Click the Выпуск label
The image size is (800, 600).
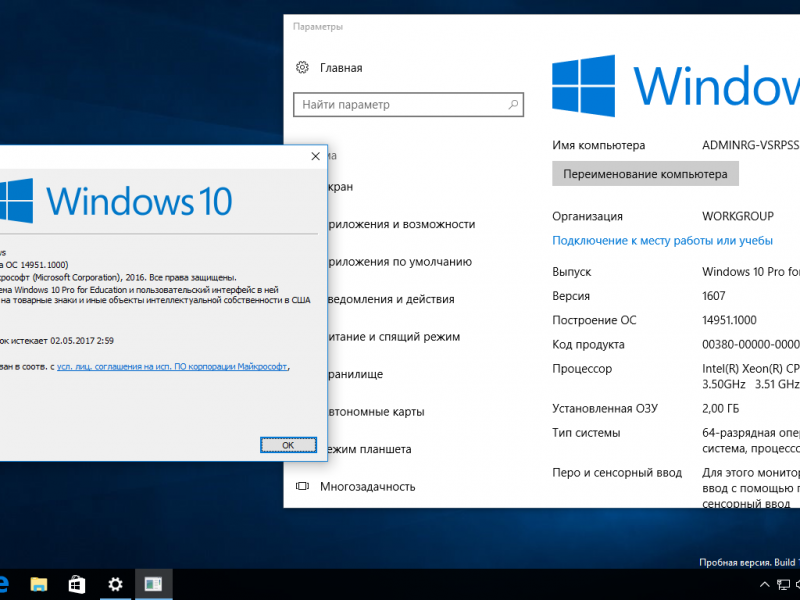[571, 272]
